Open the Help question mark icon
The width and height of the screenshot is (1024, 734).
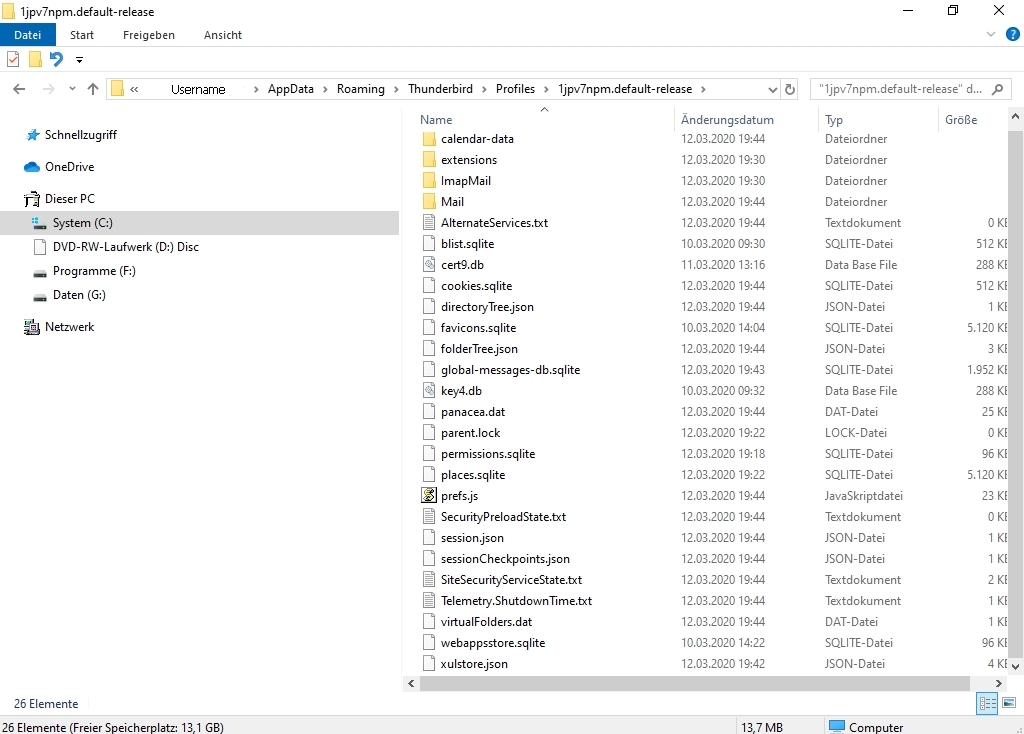coord(1013,34)
